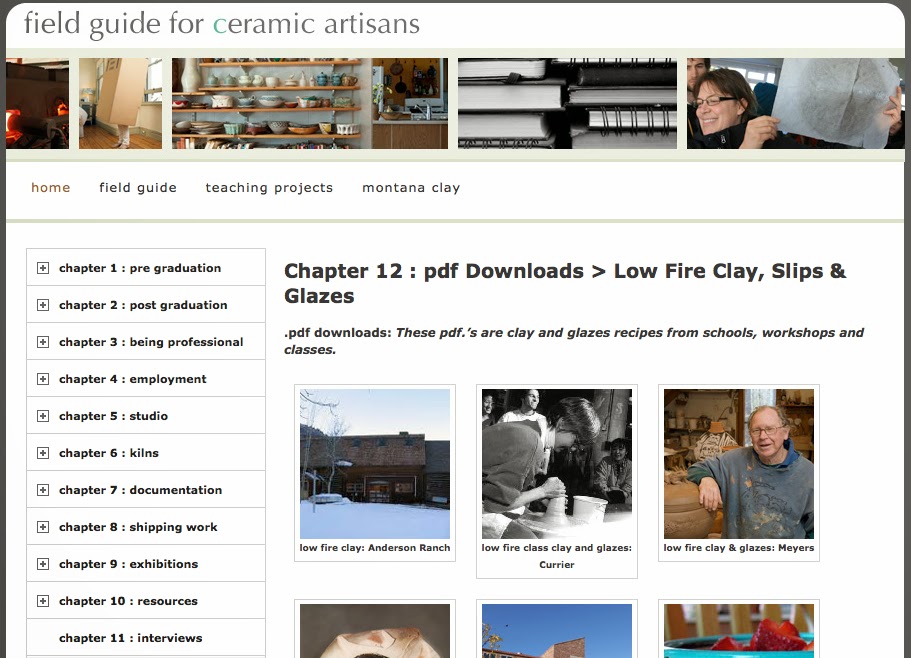Click plus icon beside chapter 10 resources
This screenshot has height=658, width=911.
click(43, 601)
